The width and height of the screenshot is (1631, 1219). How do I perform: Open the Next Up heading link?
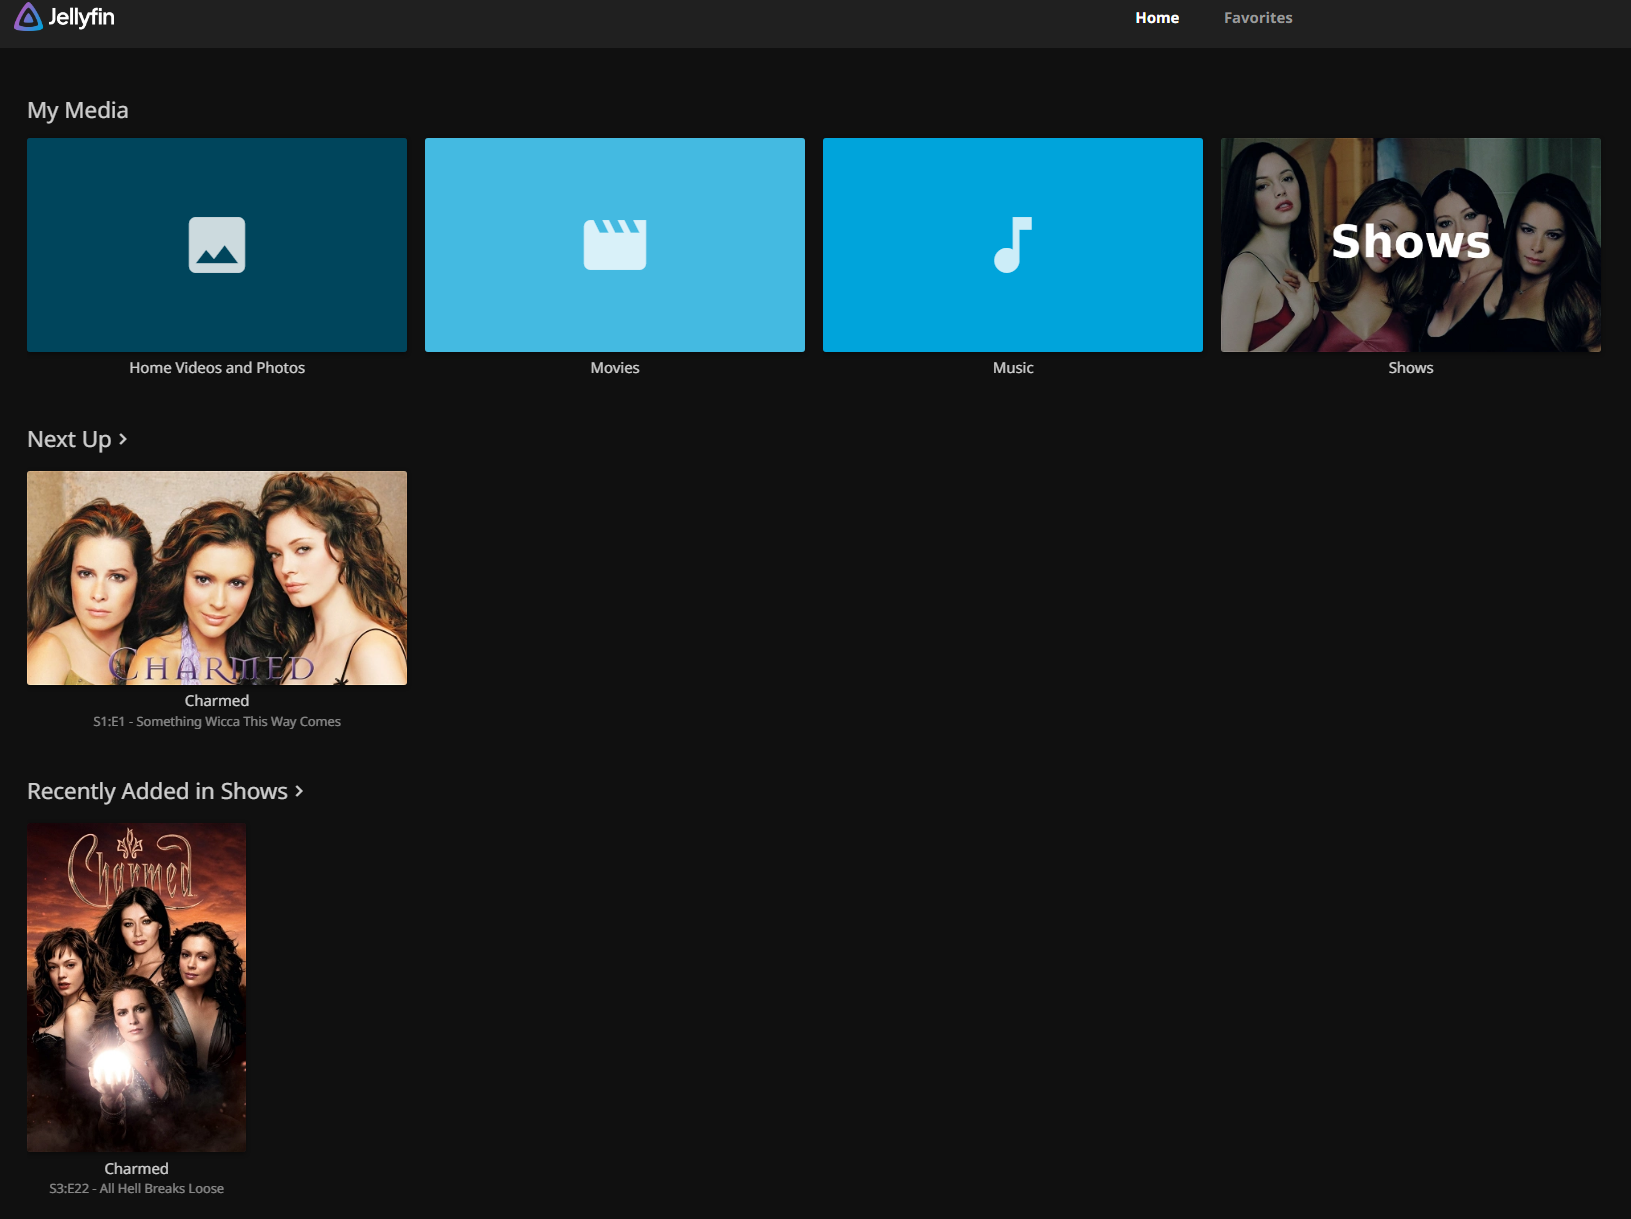pos(77,439)
